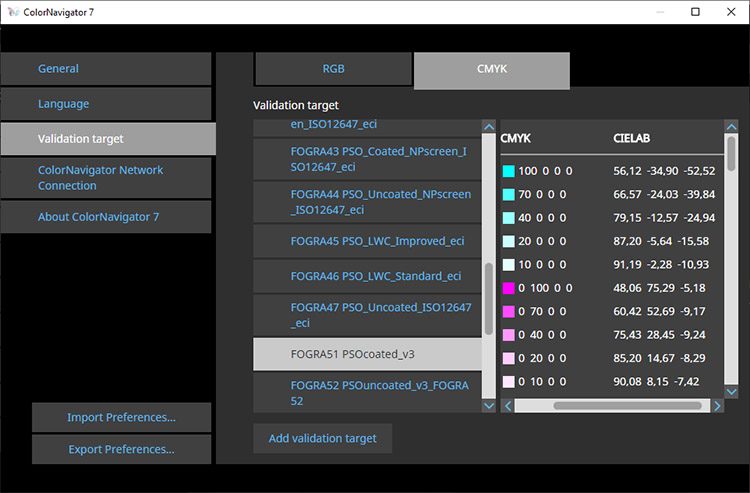This screenshot has width=750, height=493.
Task: Select FOGRA44 PSO_Uncoated_NPscreen target
Action: coord(367,202)
